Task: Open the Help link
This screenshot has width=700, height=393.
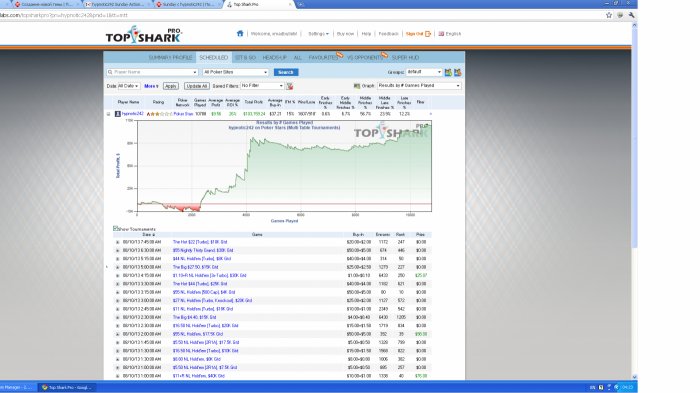Action: point(366,34)
